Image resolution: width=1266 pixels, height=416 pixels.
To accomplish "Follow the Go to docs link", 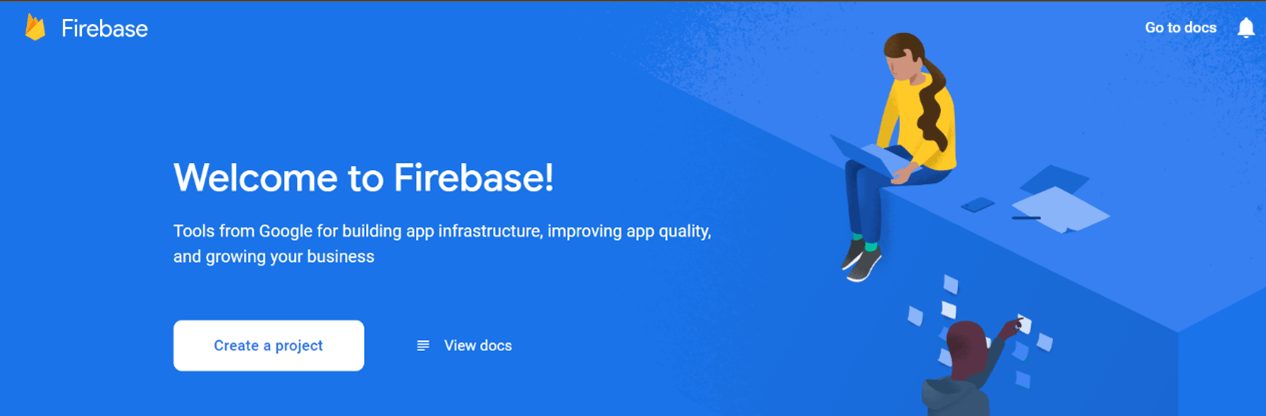I will [x=1181, y=28].
